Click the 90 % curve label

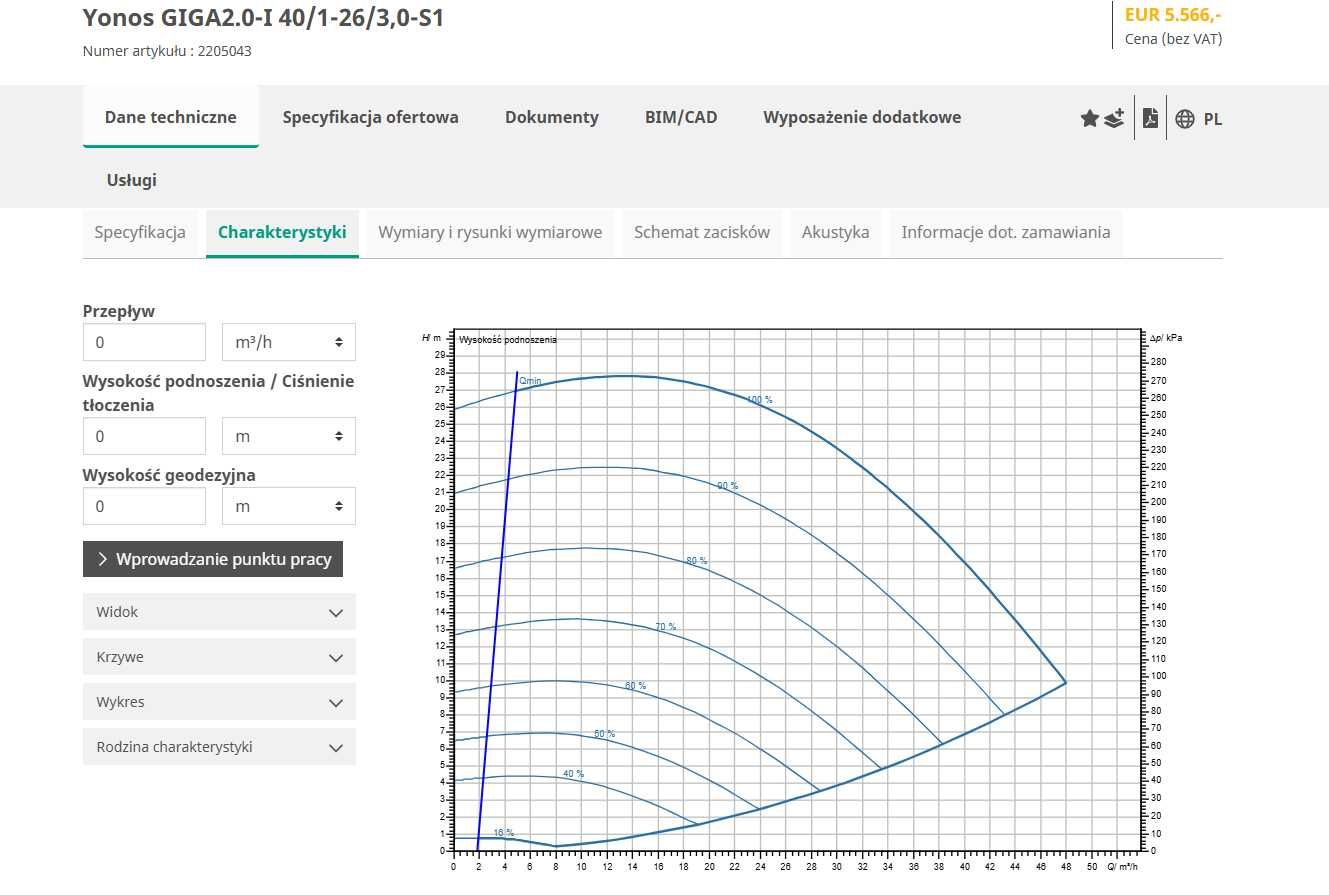(728, 486)
